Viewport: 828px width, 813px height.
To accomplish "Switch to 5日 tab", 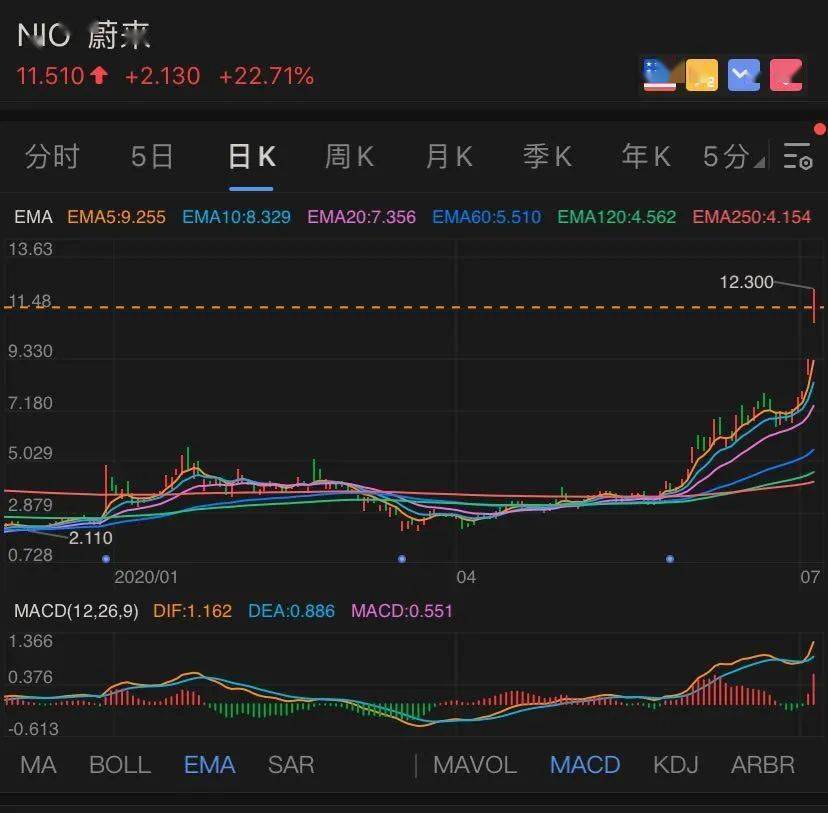I will pyautogui.click(x=152, y=156).
